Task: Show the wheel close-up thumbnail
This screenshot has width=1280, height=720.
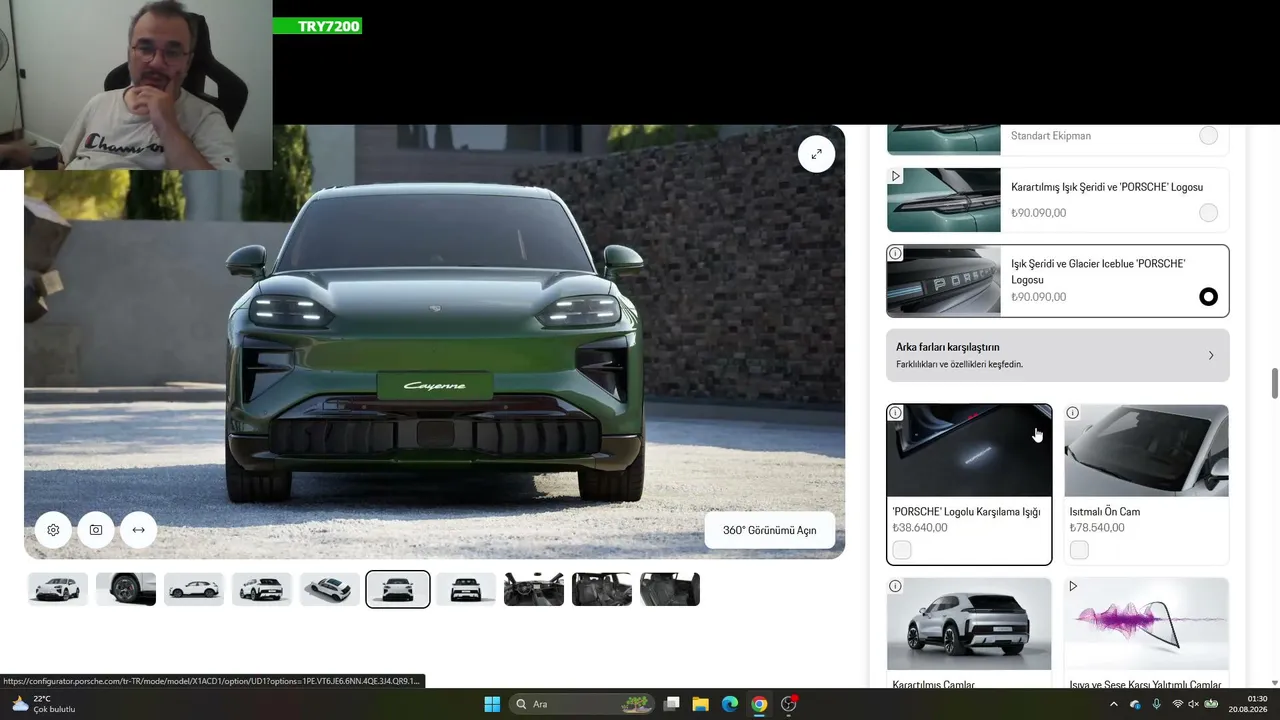Action: [126, 589]
